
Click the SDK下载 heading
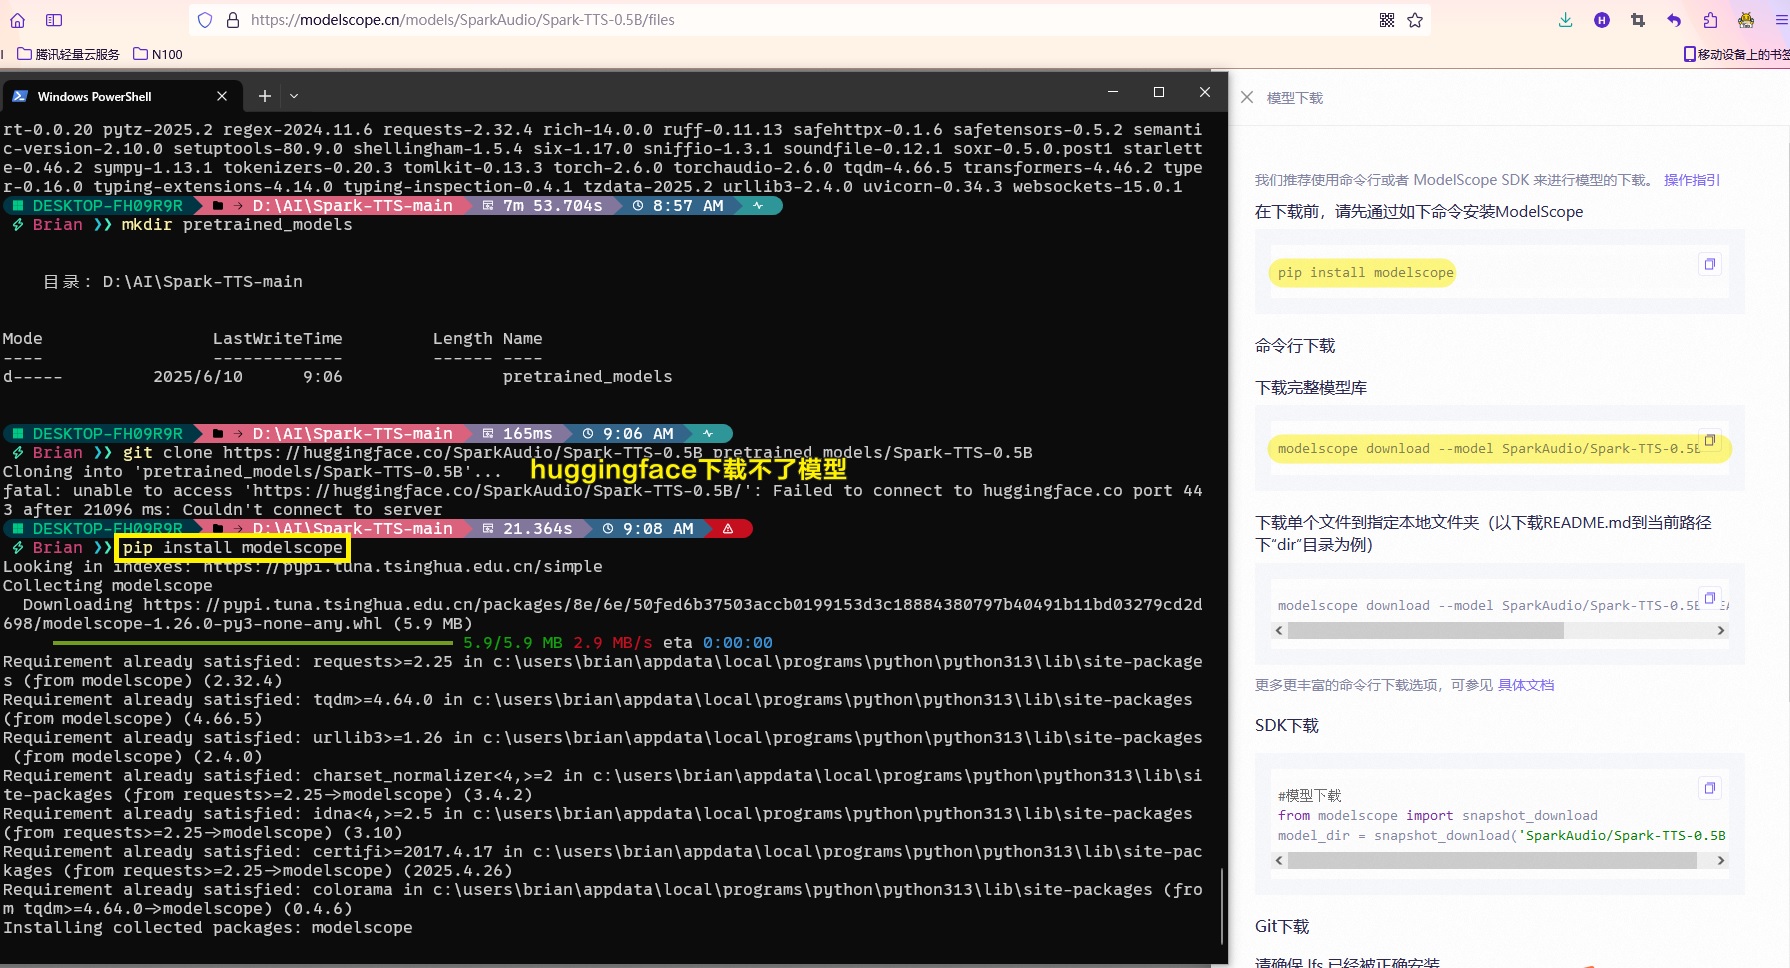(1287, 726)
